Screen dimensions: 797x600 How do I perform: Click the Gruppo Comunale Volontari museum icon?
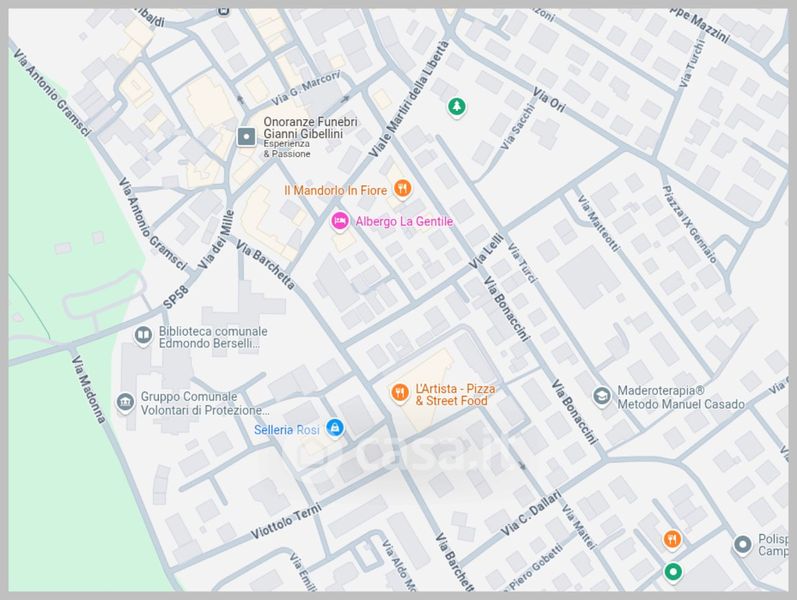click(x=125, y=402)
